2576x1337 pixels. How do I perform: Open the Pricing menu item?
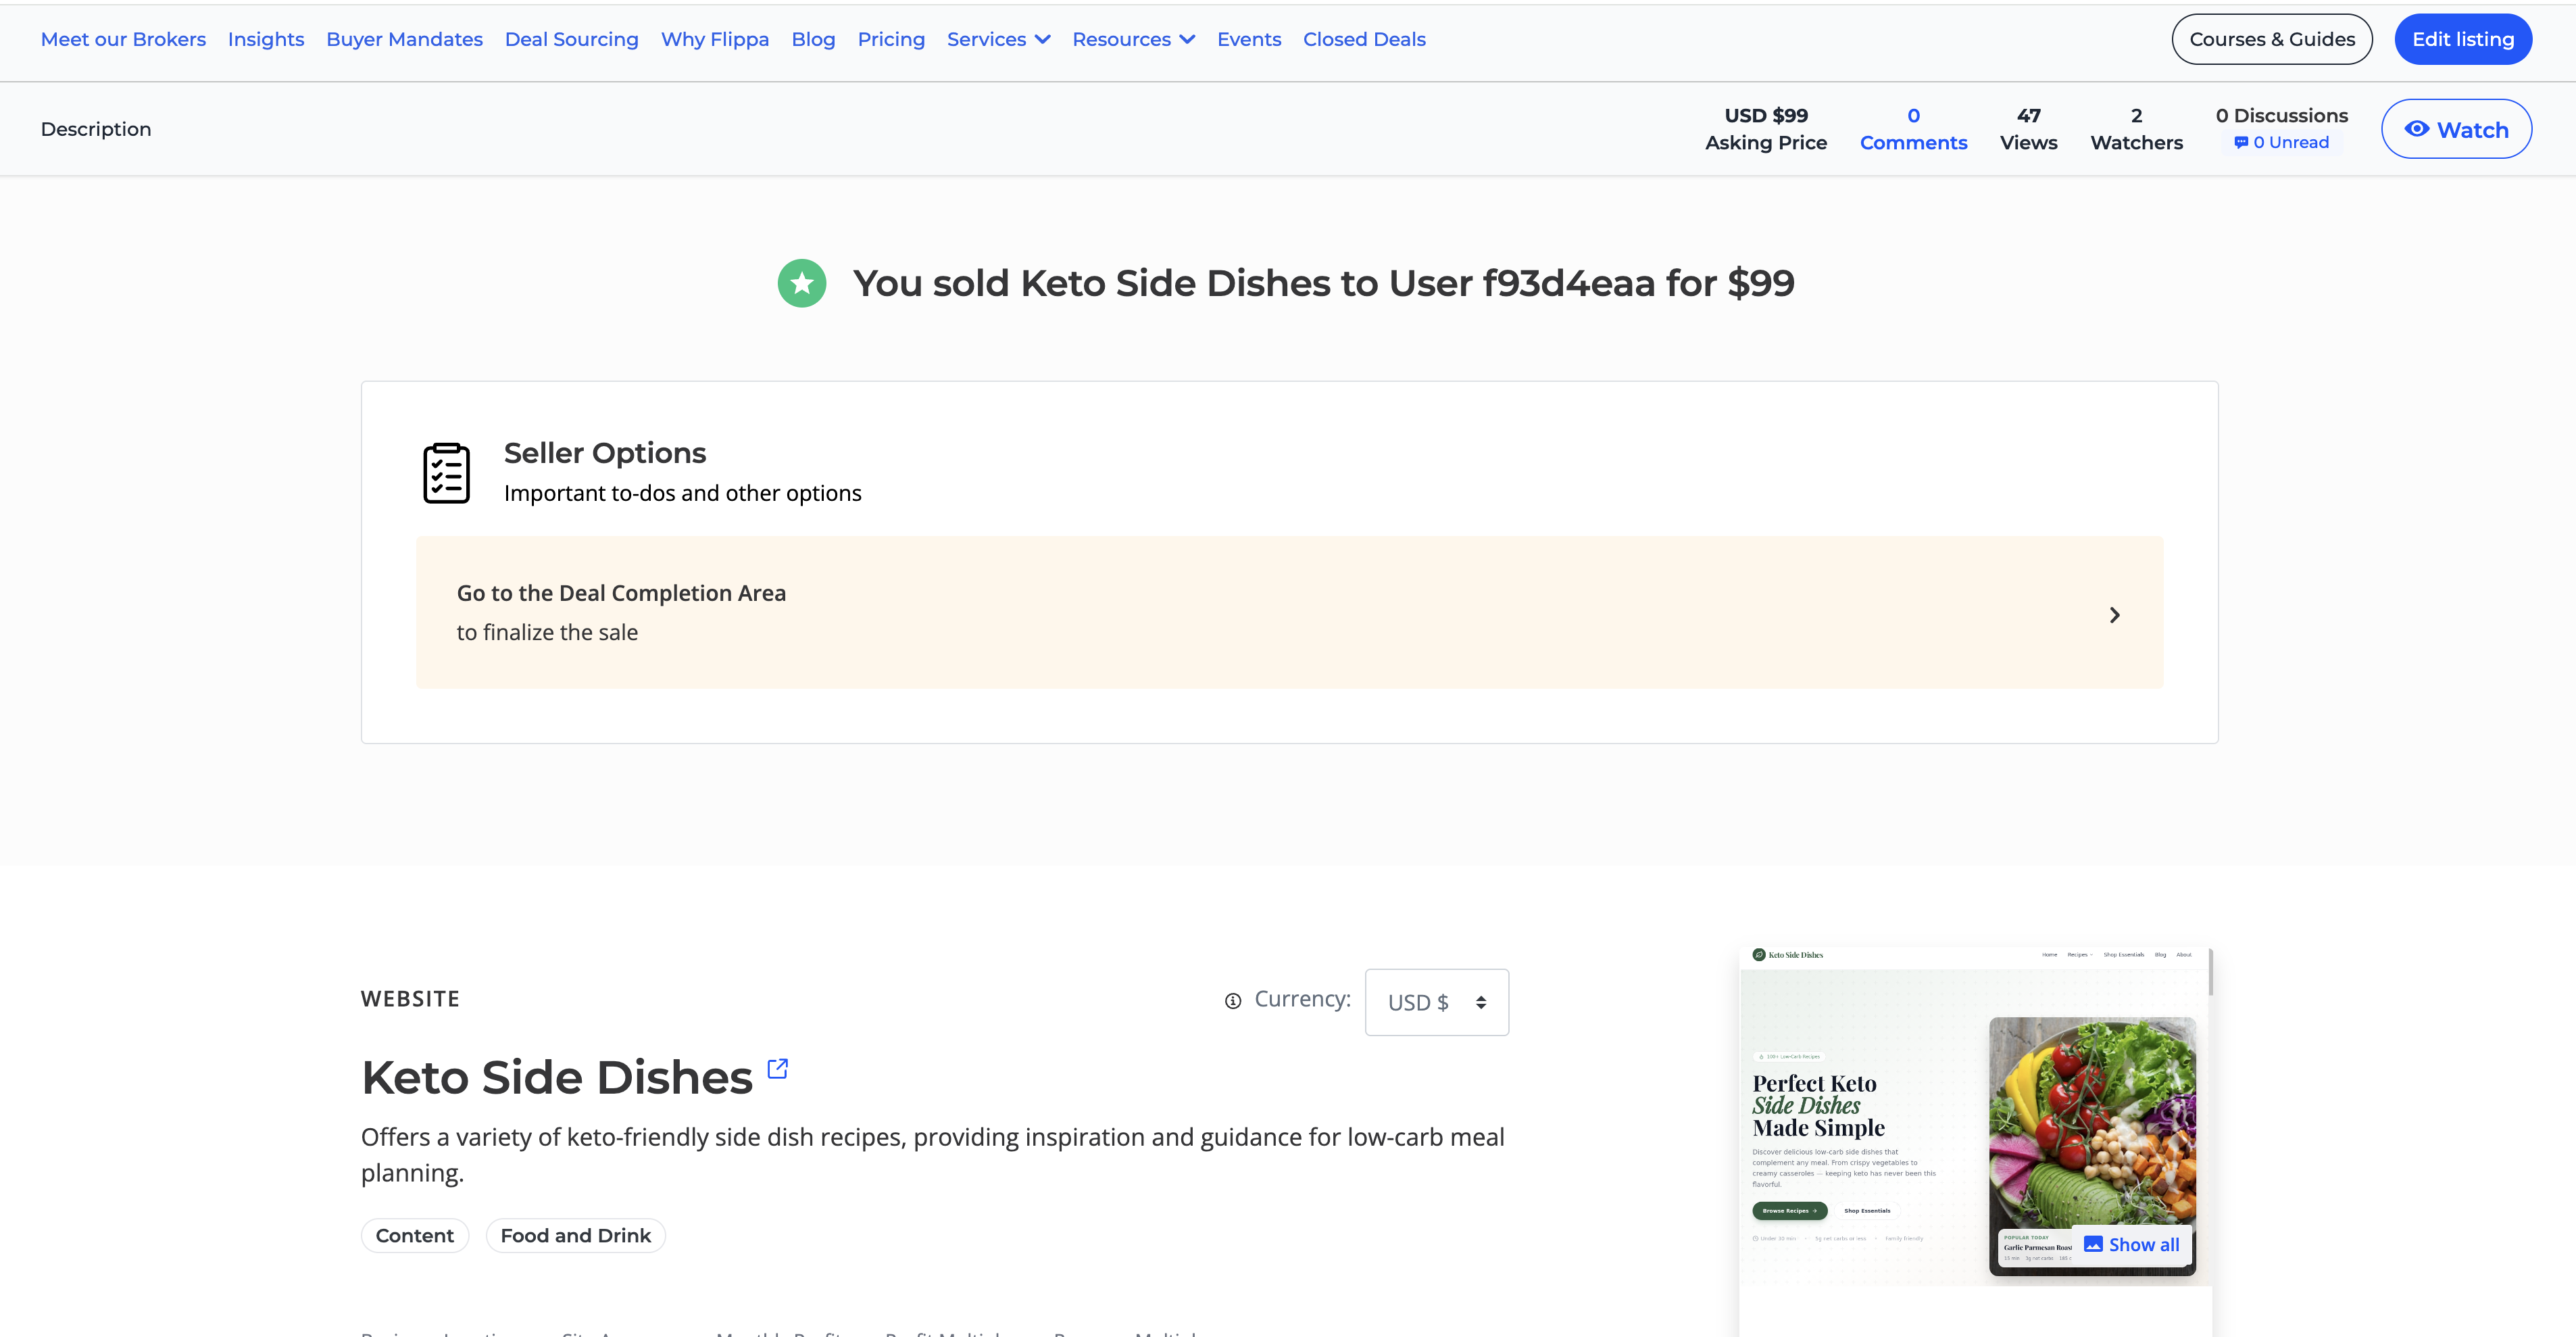tap(891, 39)
